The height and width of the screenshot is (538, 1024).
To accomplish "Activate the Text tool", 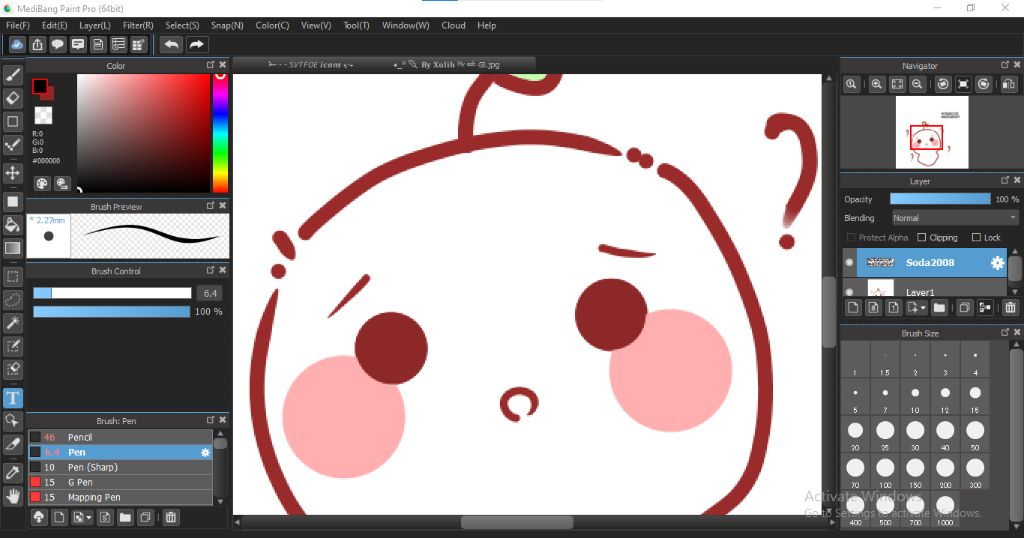I will tap(12, 398).
